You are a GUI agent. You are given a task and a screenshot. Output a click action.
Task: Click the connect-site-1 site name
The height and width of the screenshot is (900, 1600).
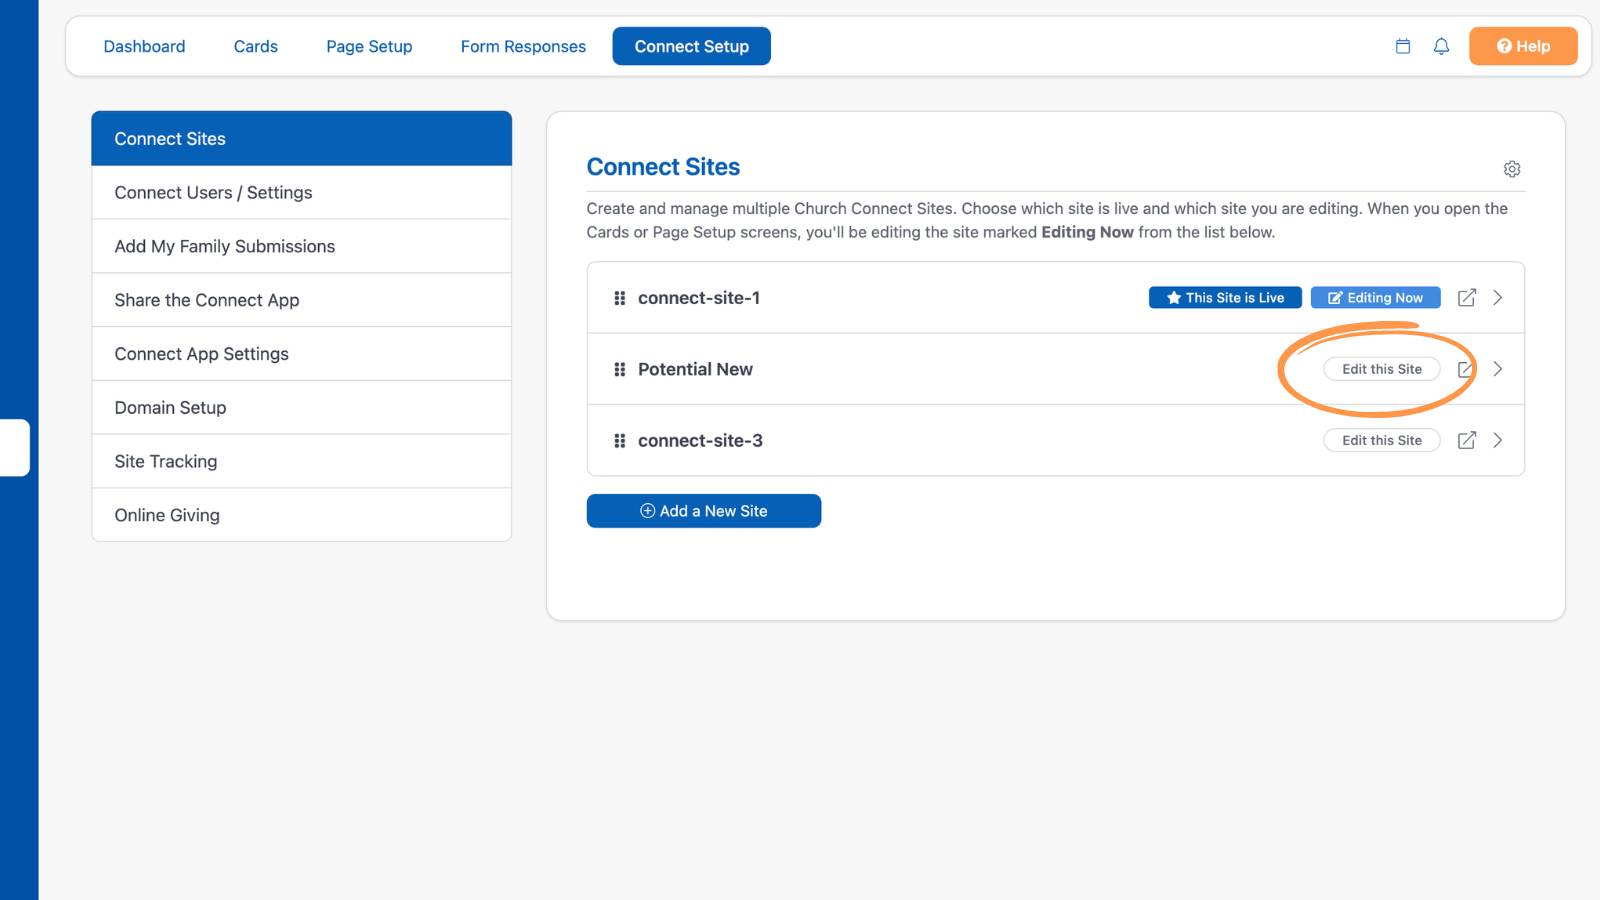[699, 298]
